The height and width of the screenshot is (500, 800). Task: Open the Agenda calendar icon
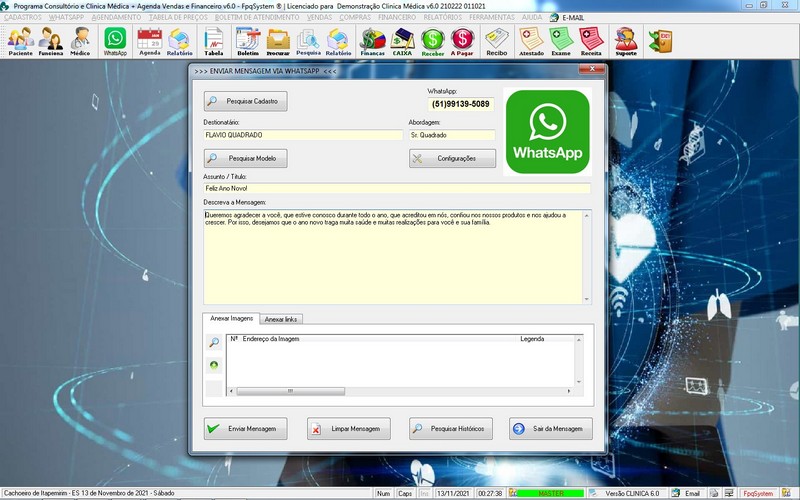149,40
